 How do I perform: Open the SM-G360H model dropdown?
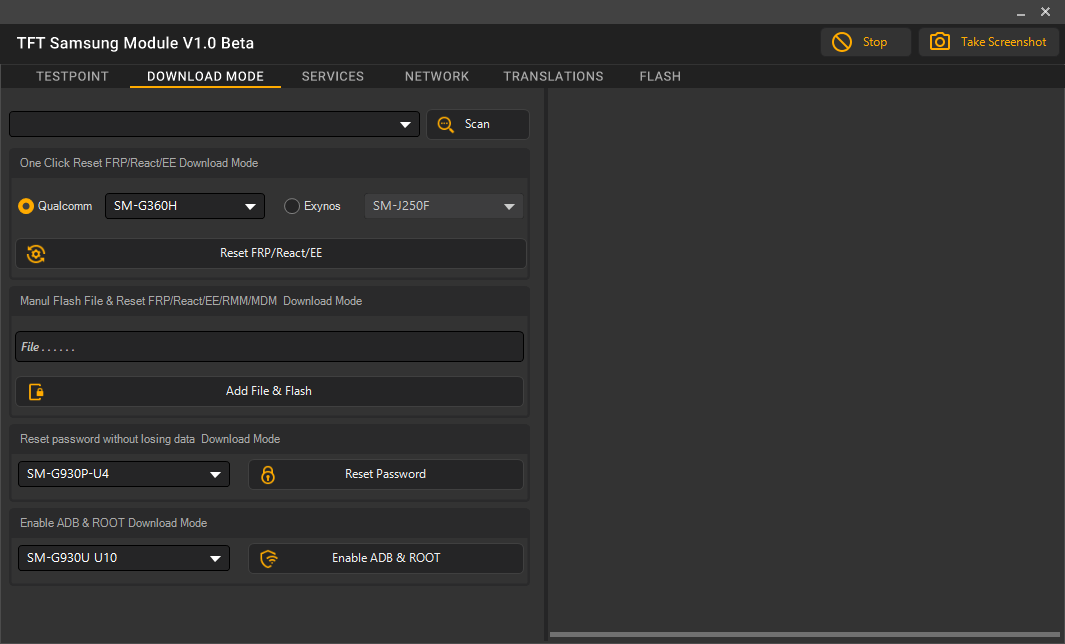[x=184, y=206]
